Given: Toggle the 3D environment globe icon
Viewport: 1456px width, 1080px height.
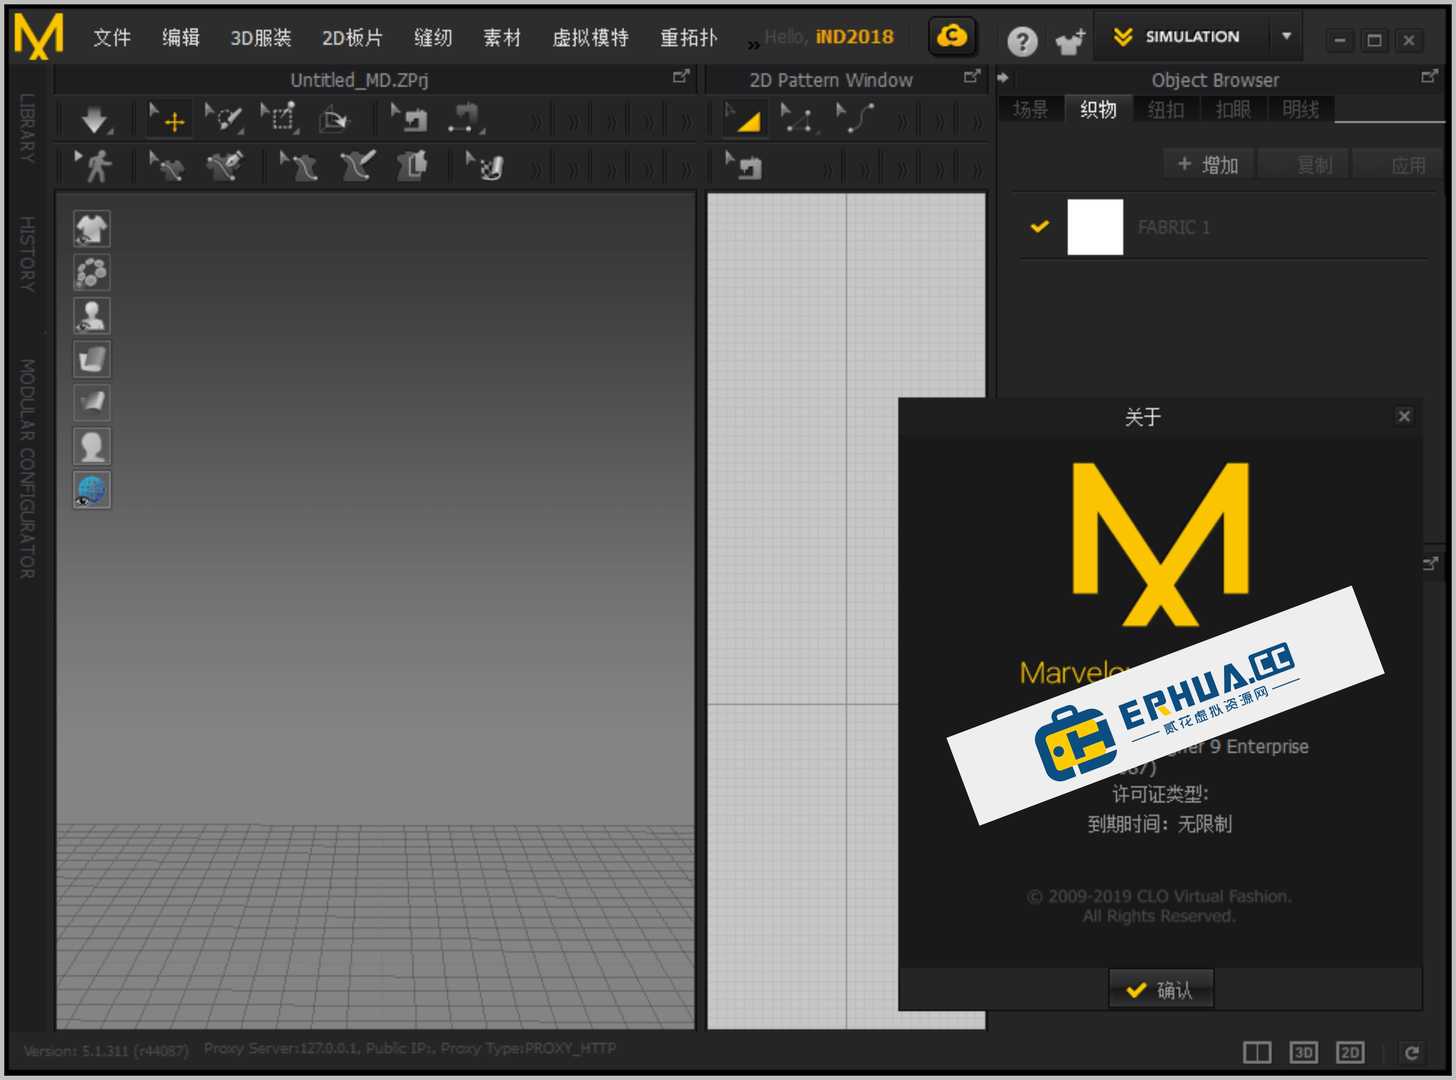Looking at the screenshot, I should point(92,490).
